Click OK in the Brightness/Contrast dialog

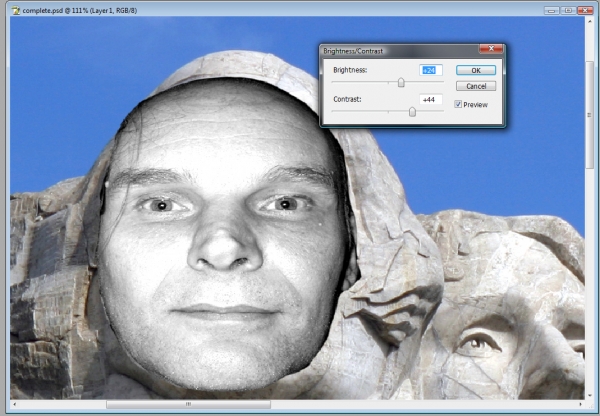coord(476,70)
